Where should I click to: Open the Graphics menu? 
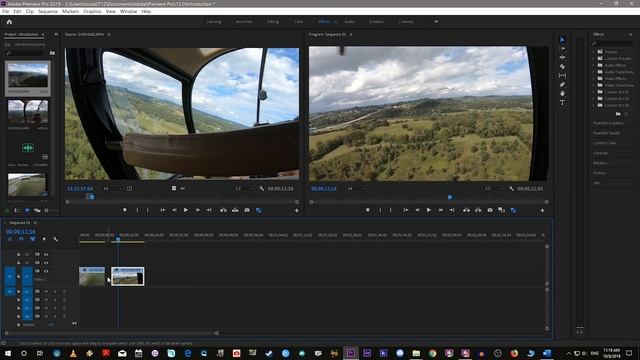point(92,11)
